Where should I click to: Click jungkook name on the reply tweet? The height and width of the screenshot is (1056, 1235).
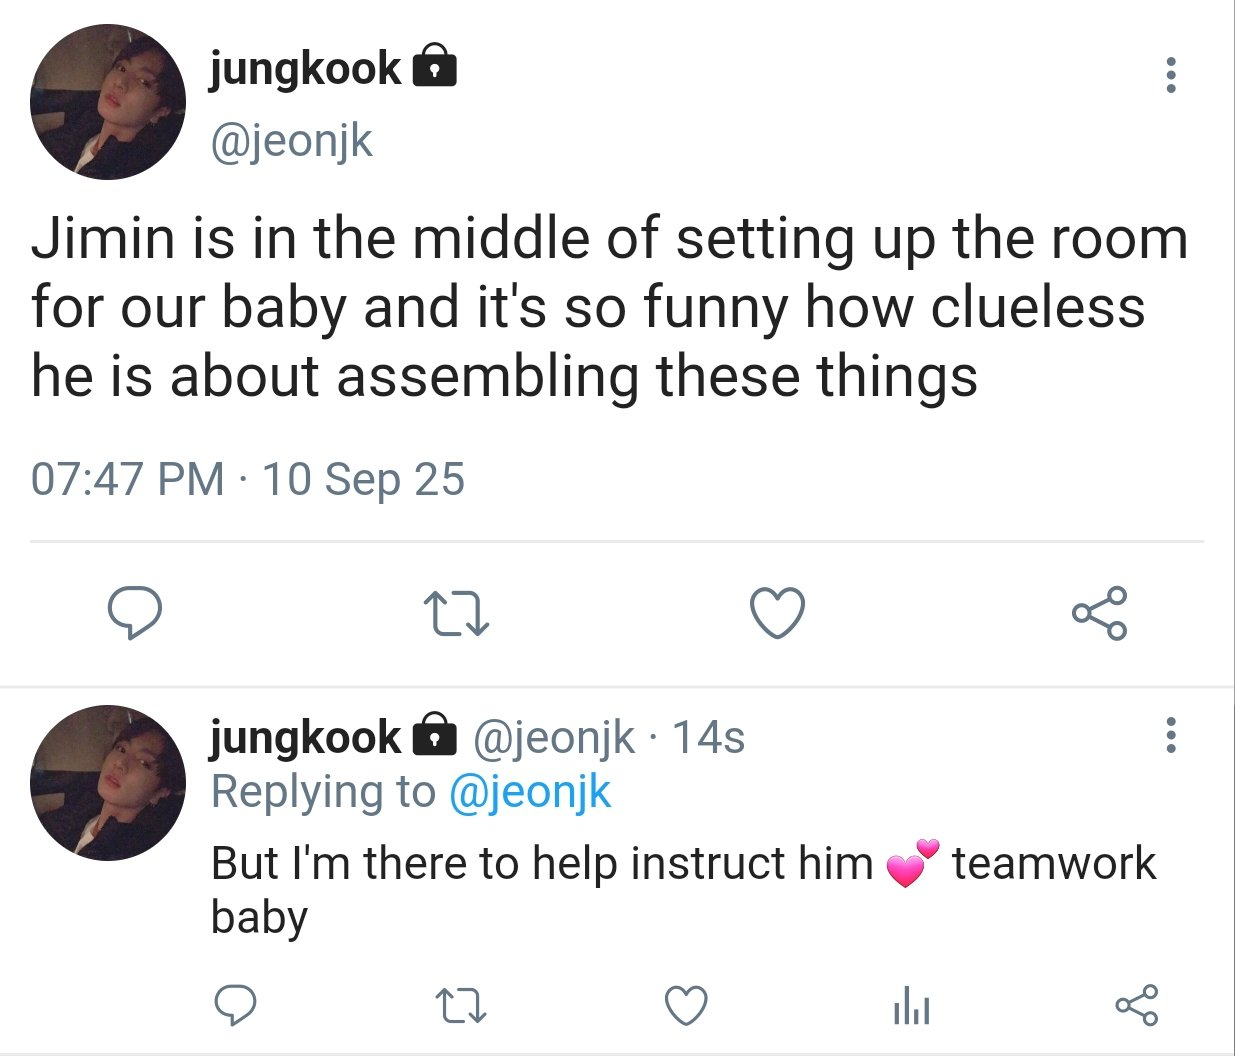tap(305, 738)
